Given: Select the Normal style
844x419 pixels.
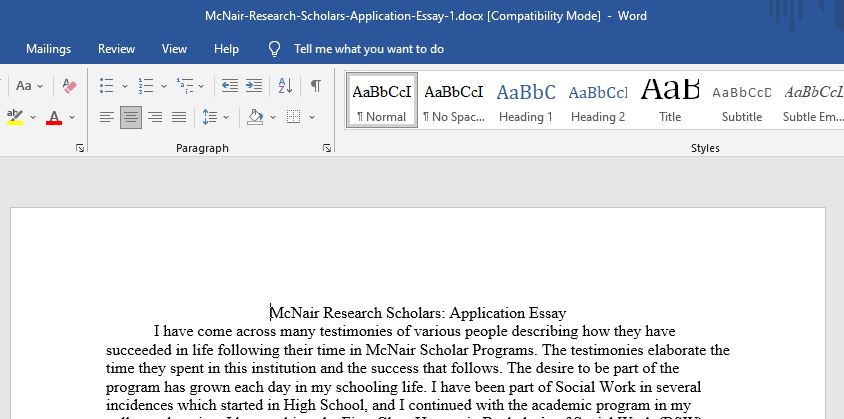Looking at the screenshot, I should click(382, 101).
